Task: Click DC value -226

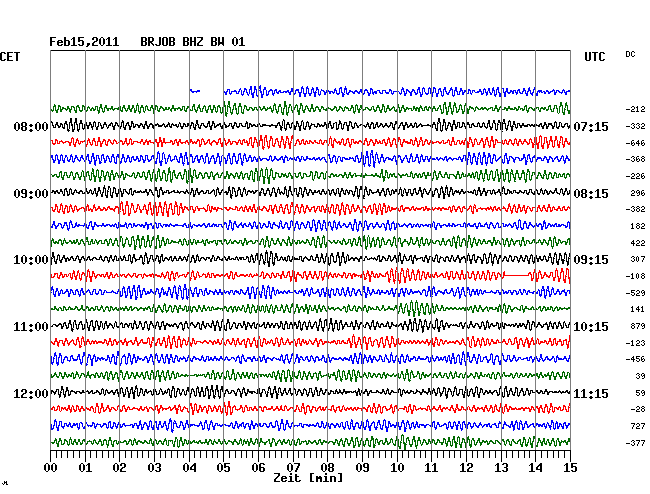Action: coord(635,176)
